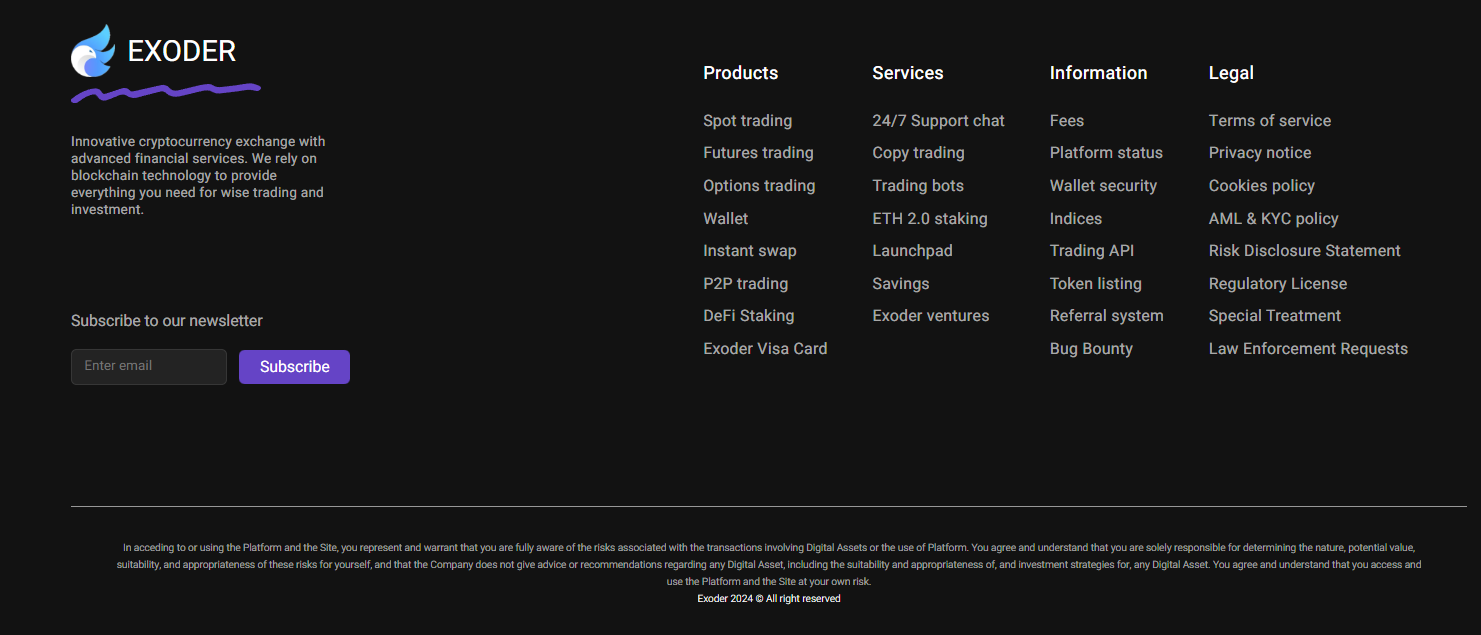Open Law Enforcement Requests link
Screen dimensions: 1481x635
[1307, 349]
